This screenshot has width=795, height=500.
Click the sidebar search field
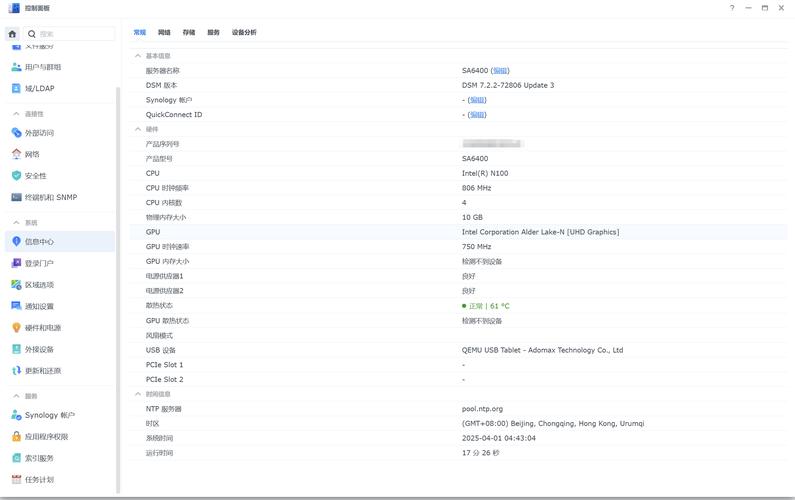(x=70, y=33)
